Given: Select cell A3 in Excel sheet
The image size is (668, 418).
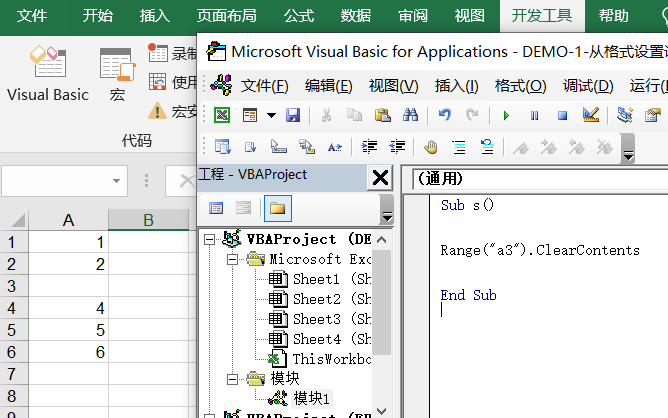Looking at the screenshot, I should point(68,286).
